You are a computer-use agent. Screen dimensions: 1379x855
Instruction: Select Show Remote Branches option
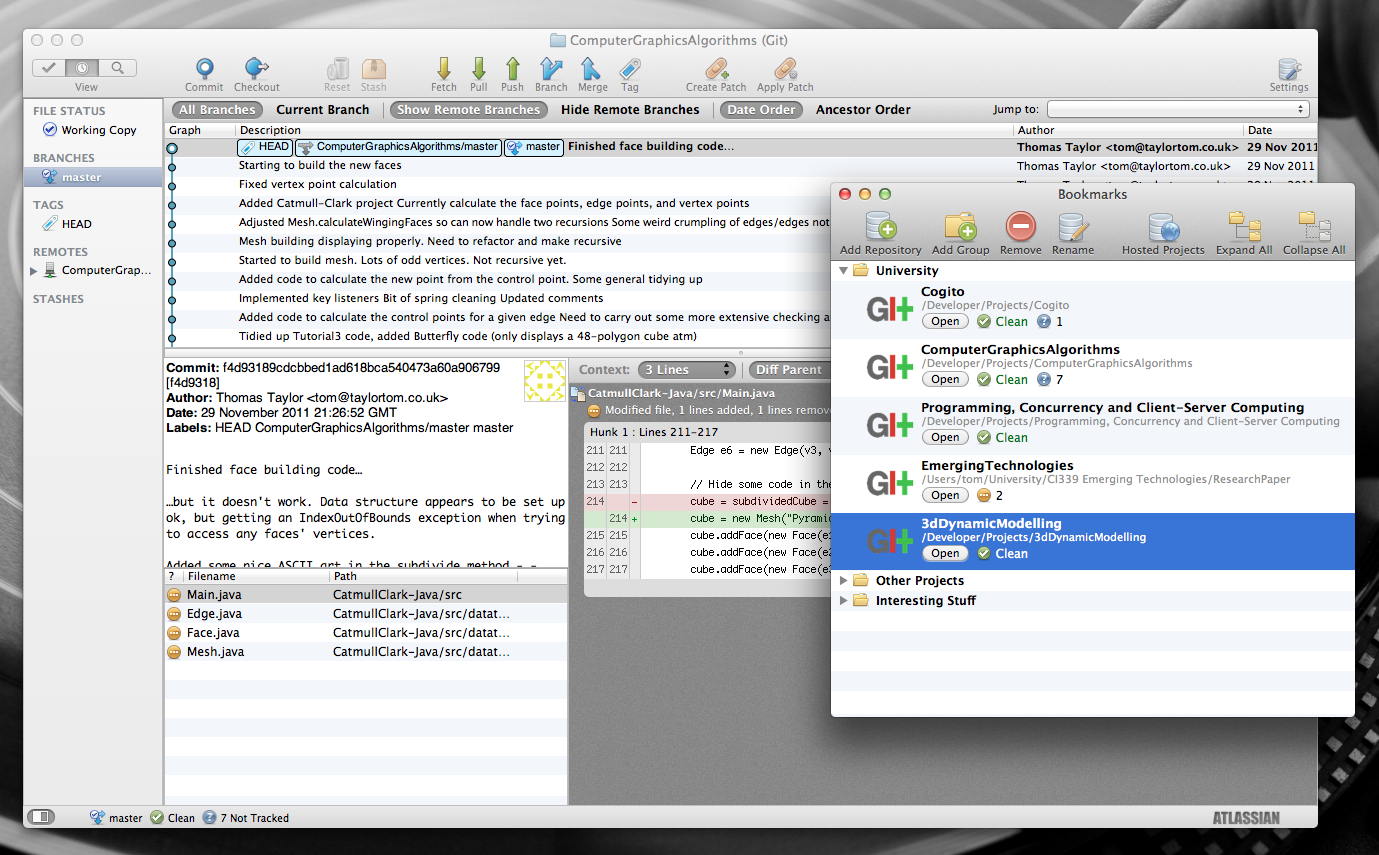(x=469, y=110)
